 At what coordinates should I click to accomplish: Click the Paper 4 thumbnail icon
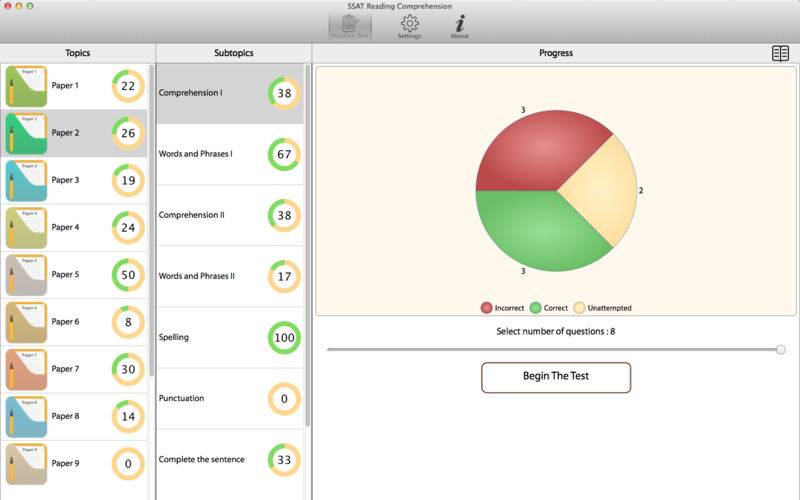pyautogui.click(x=26, y=228)
